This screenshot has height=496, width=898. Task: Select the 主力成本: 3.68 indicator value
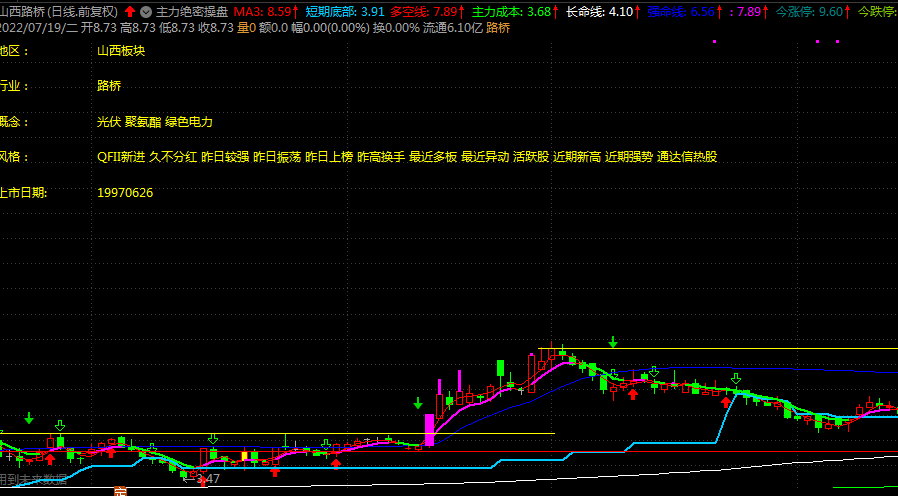[x=511, y=11]
